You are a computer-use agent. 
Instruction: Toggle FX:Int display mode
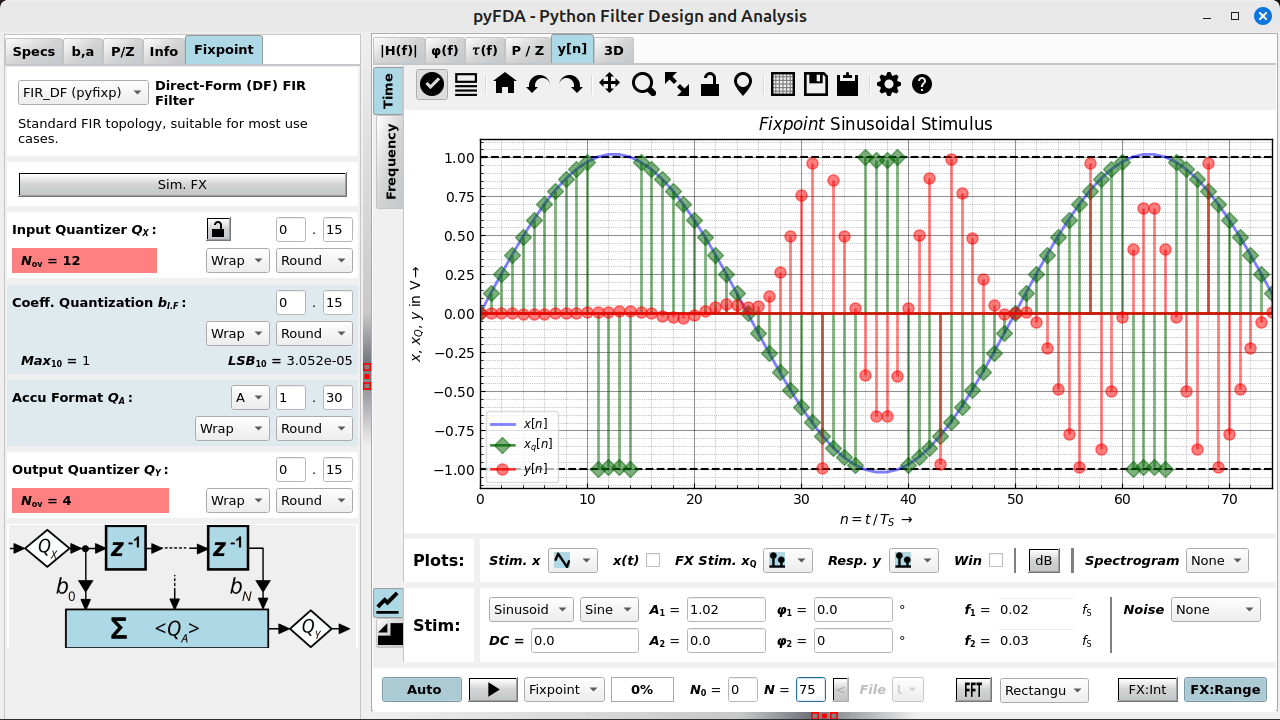[1147, 689]
